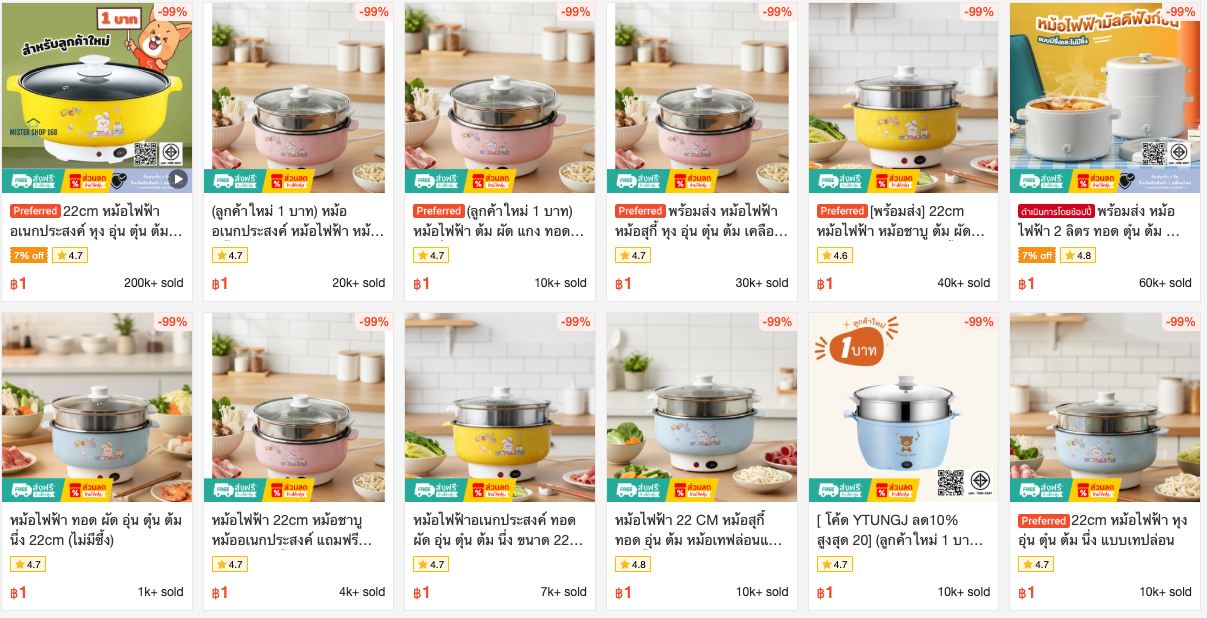Click the QR code on the YTUNGJ product image
Viewport: 1207px width, 618px height.
[x=950, y=483]
